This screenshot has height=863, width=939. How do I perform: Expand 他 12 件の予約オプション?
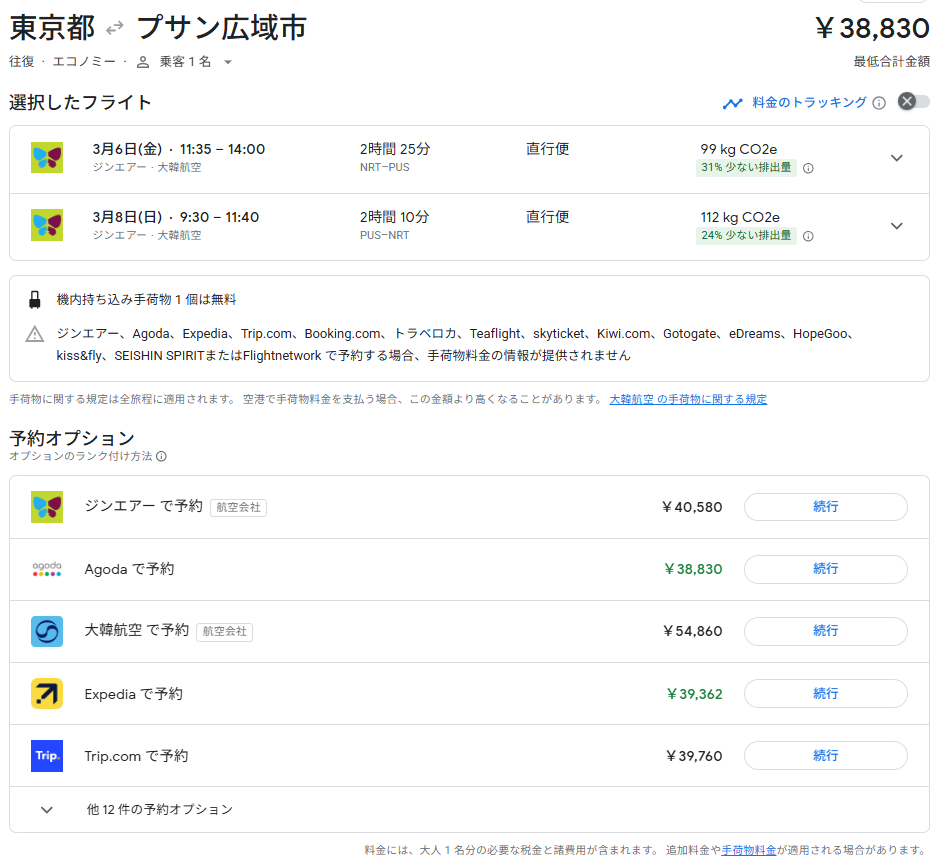(47, 810)
